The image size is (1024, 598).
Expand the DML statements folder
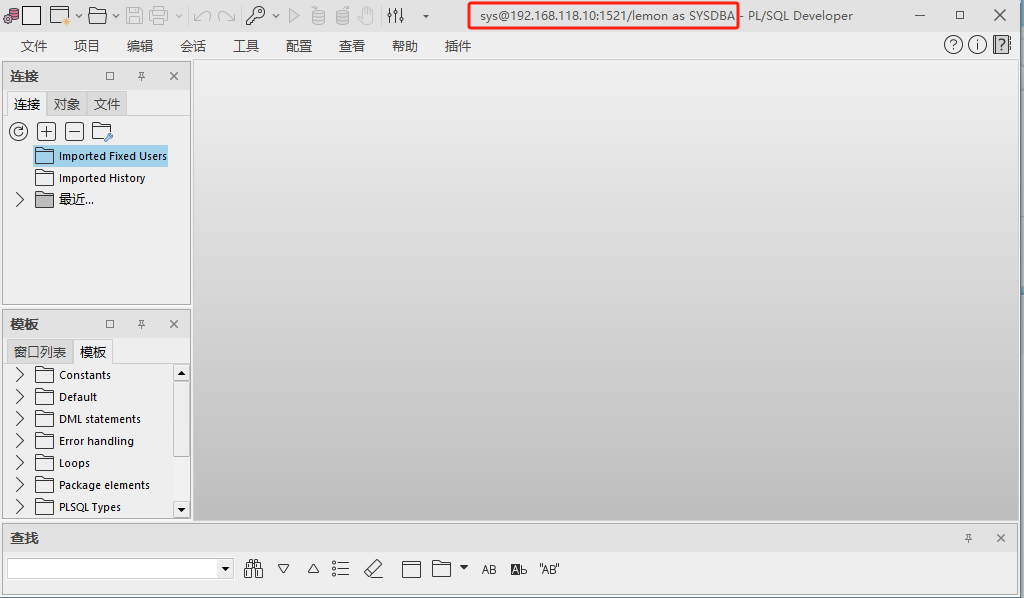[x=20, y=418]
